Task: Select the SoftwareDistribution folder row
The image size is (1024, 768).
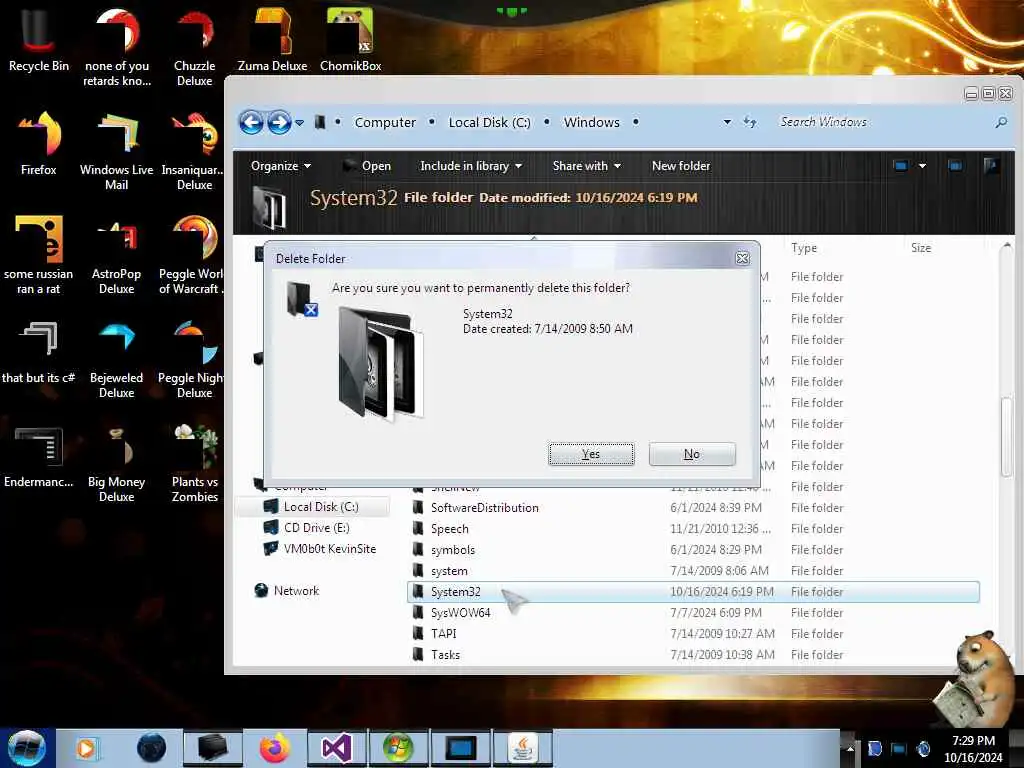Action: coord(692,507)
